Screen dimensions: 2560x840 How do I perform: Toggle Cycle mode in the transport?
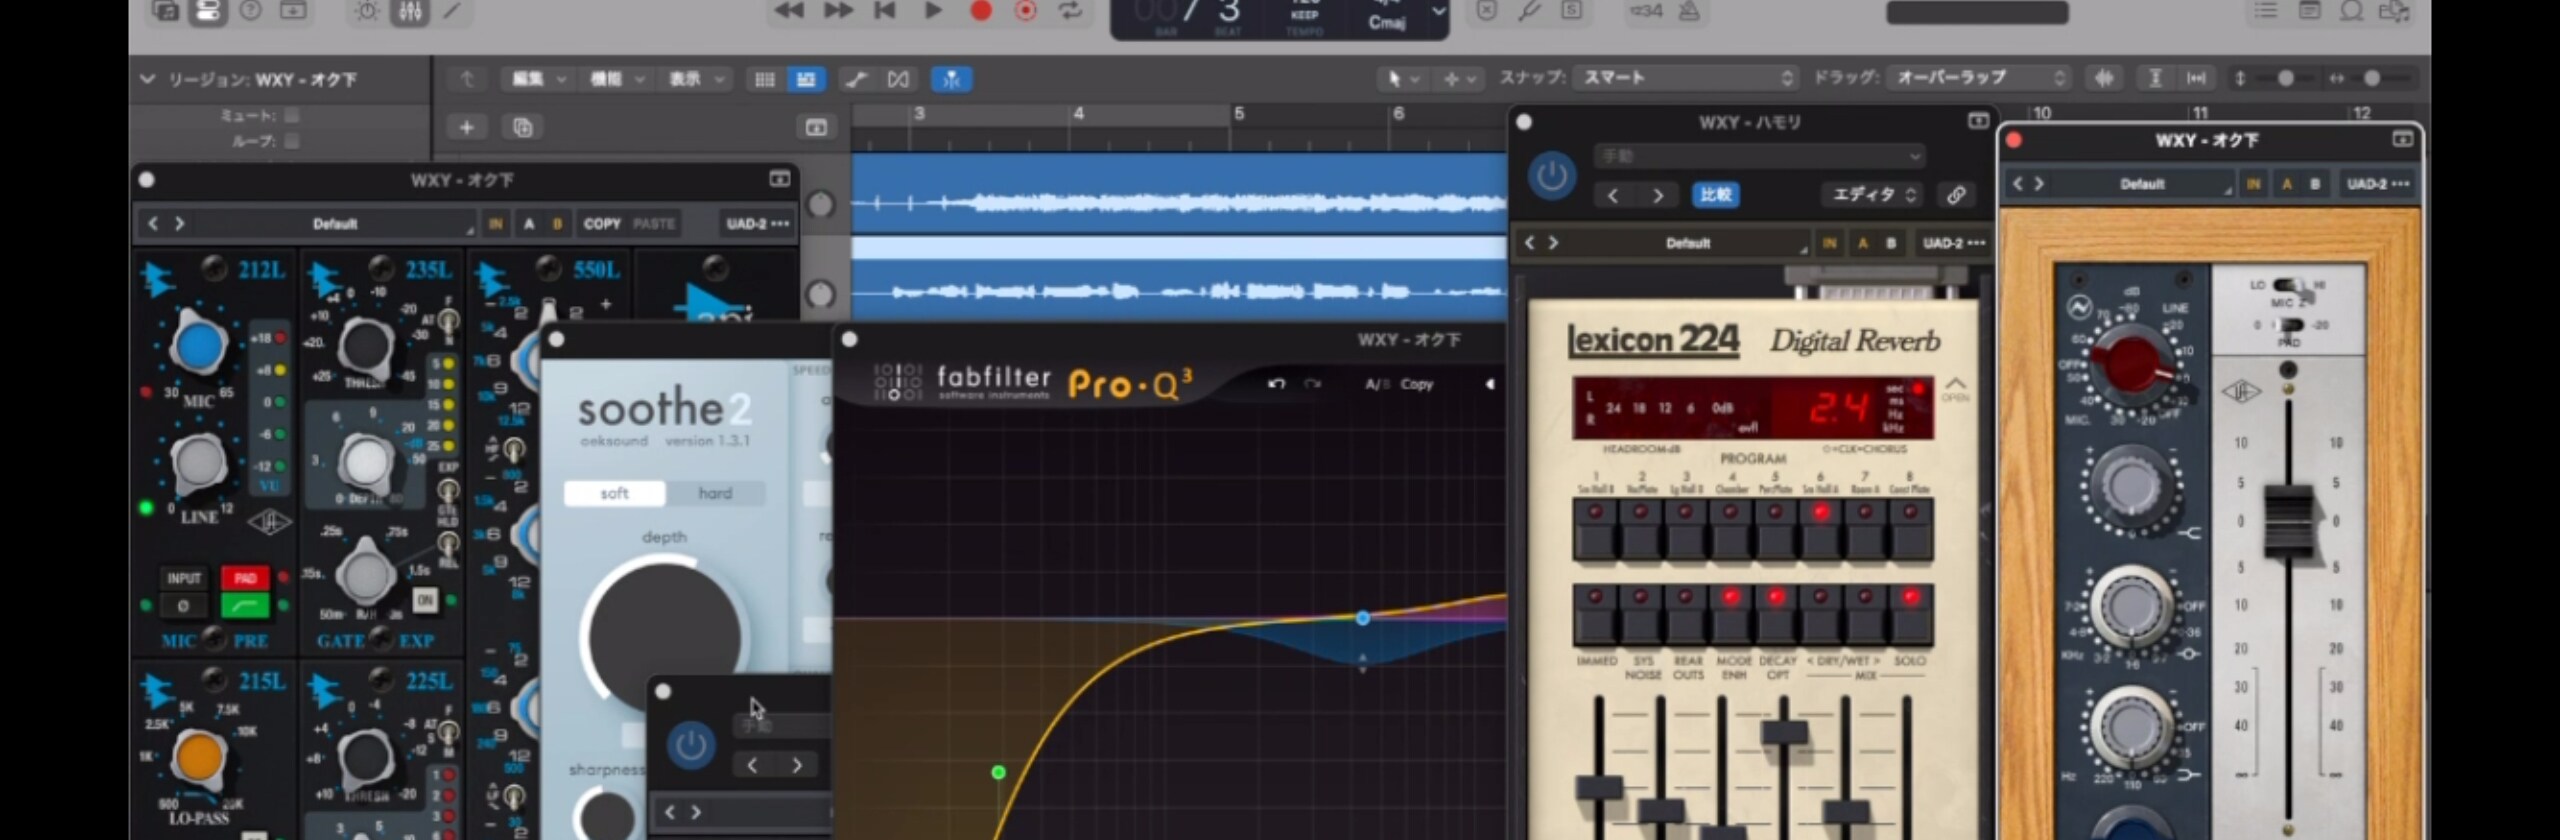(1071, 11)
